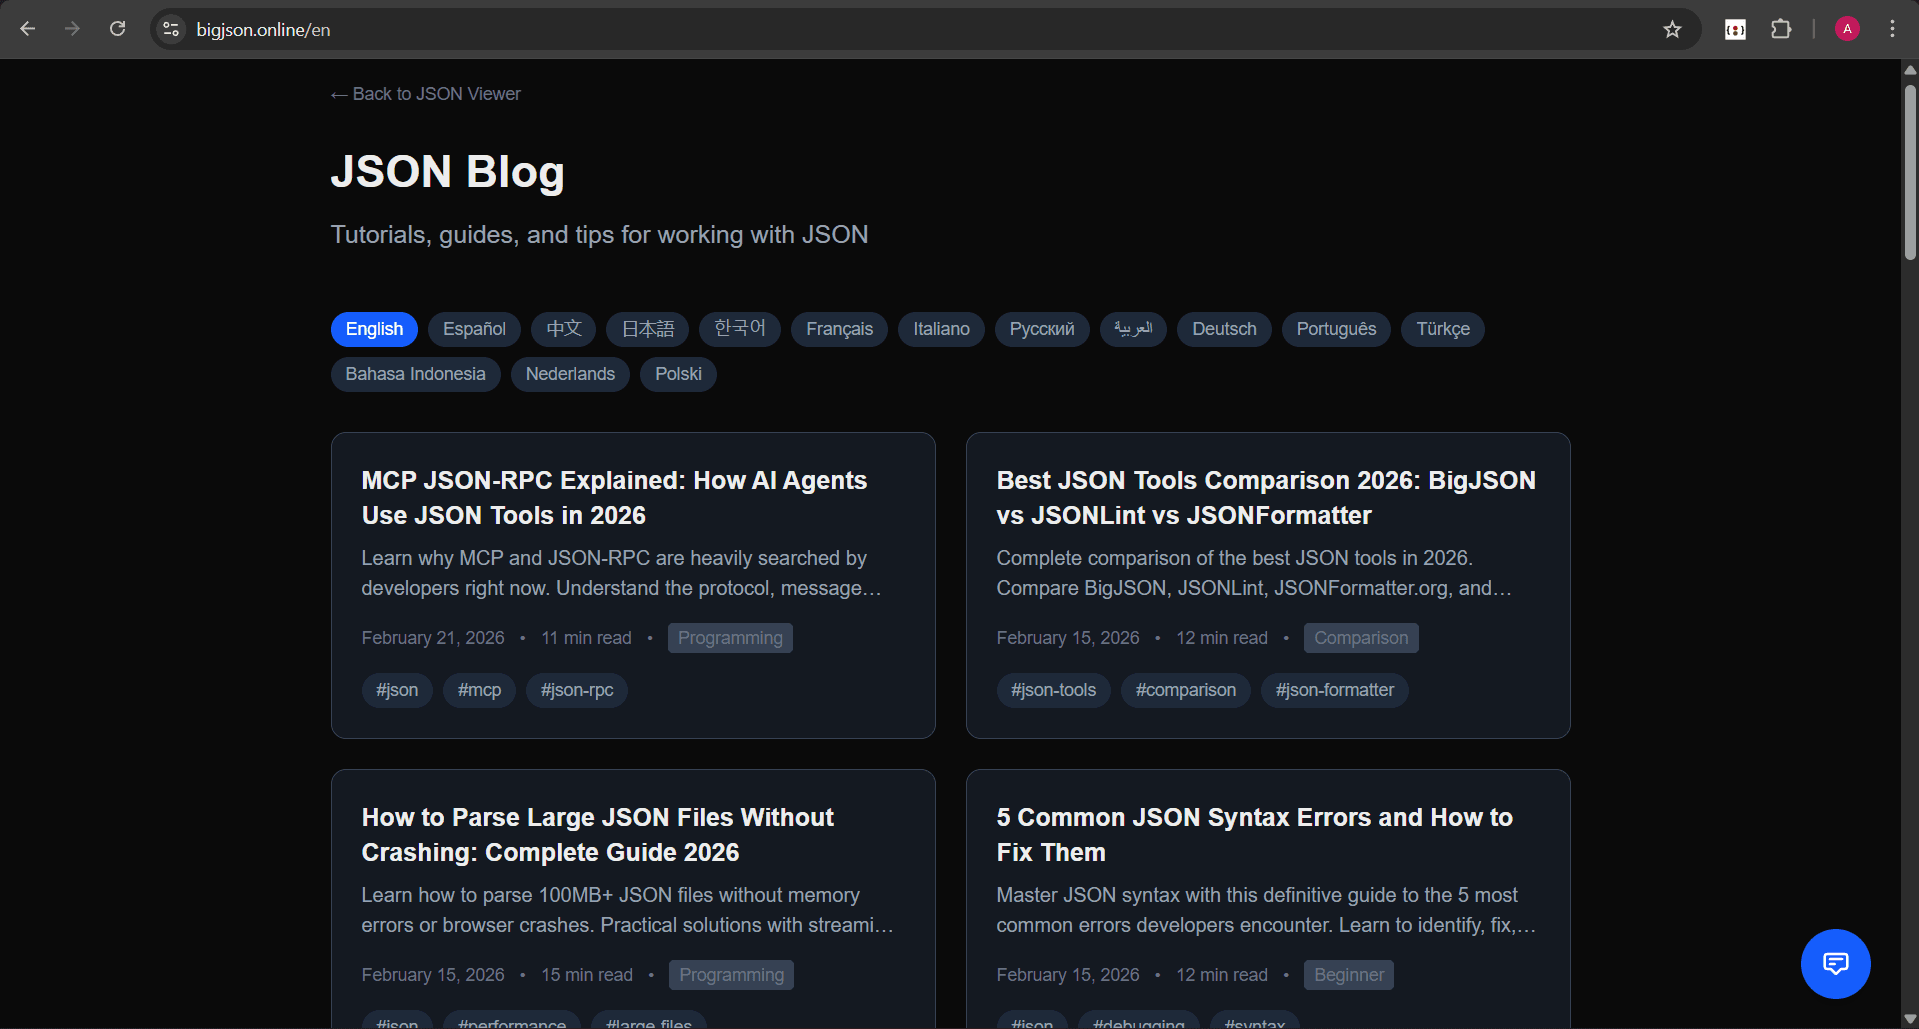
Task: Click the scrollbar down arrow
Action: tap(1910, 1019)
